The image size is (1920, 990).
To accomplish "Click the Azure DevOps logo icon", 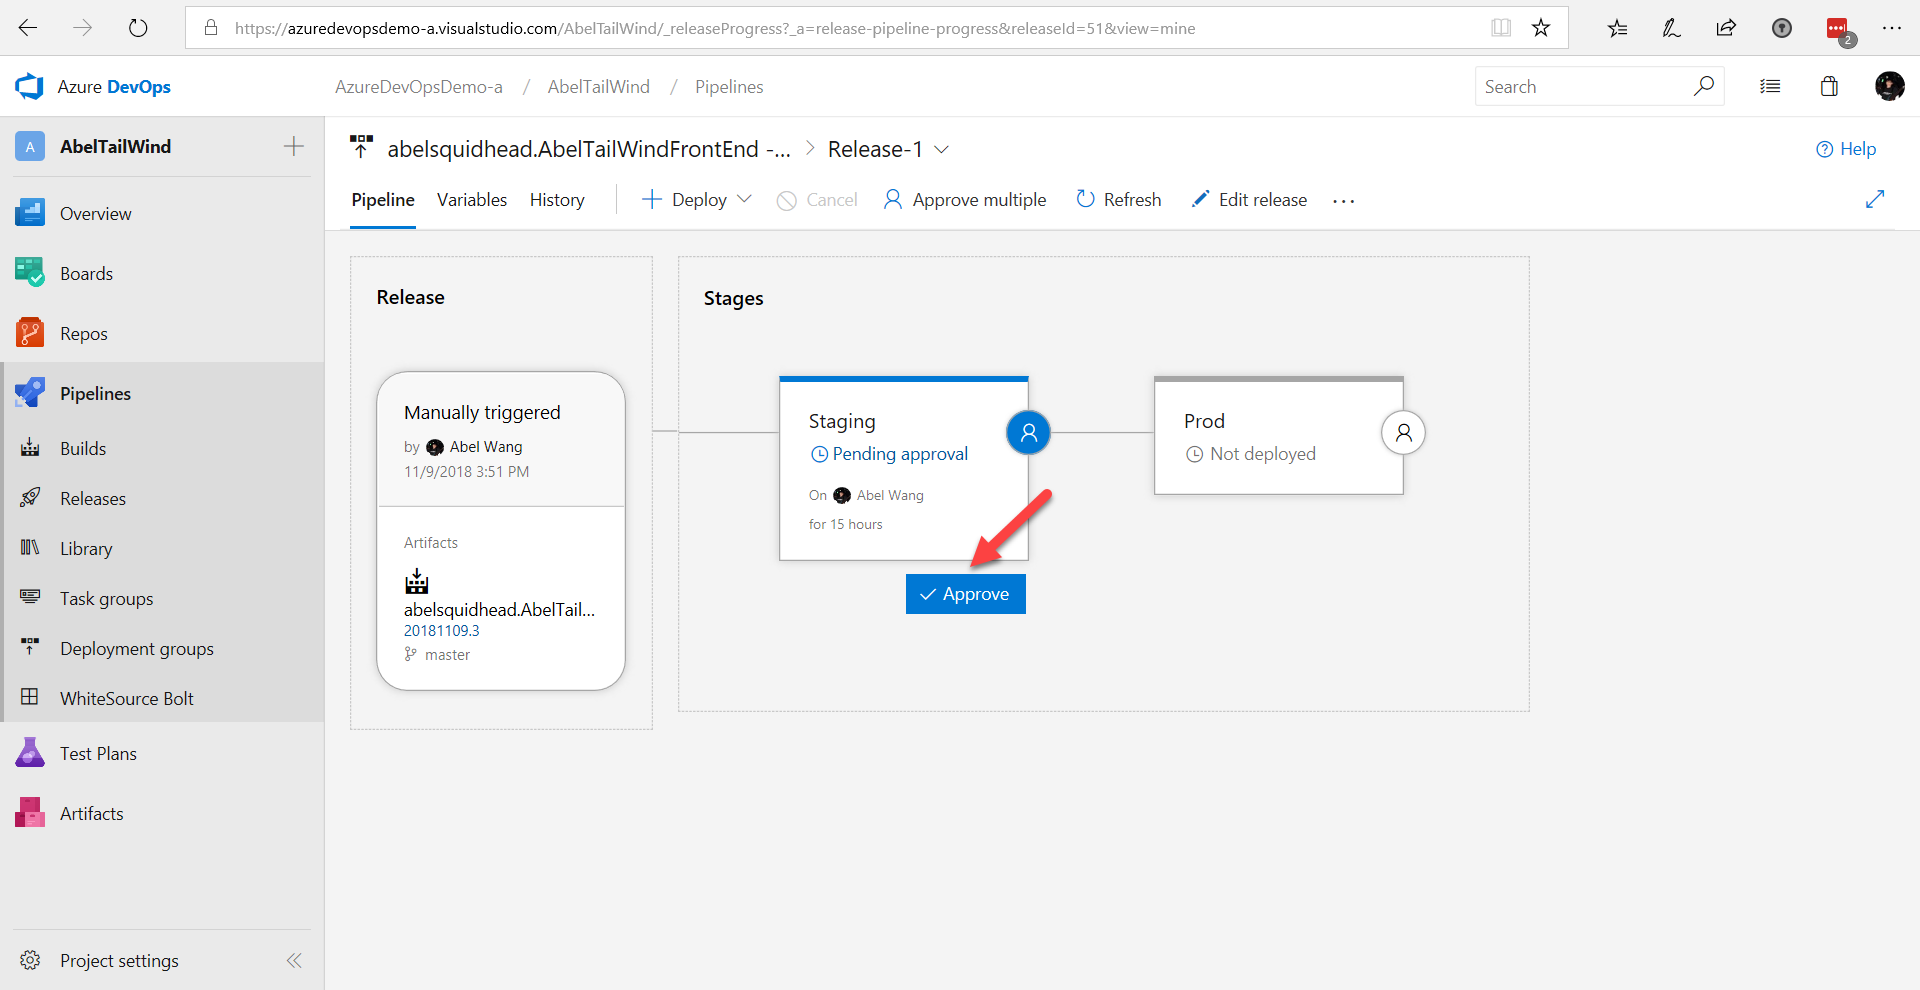I will (29, 87).
